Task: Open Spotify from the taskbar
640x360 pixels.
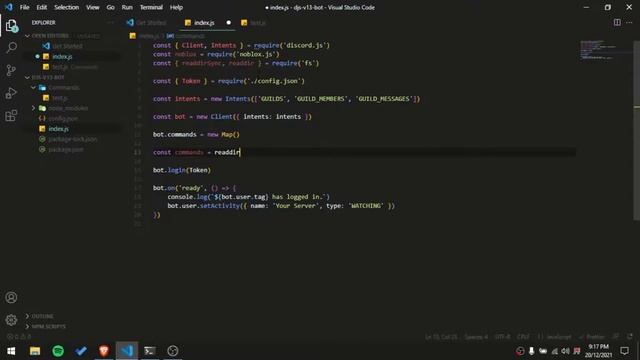Action: coord(58,351)
